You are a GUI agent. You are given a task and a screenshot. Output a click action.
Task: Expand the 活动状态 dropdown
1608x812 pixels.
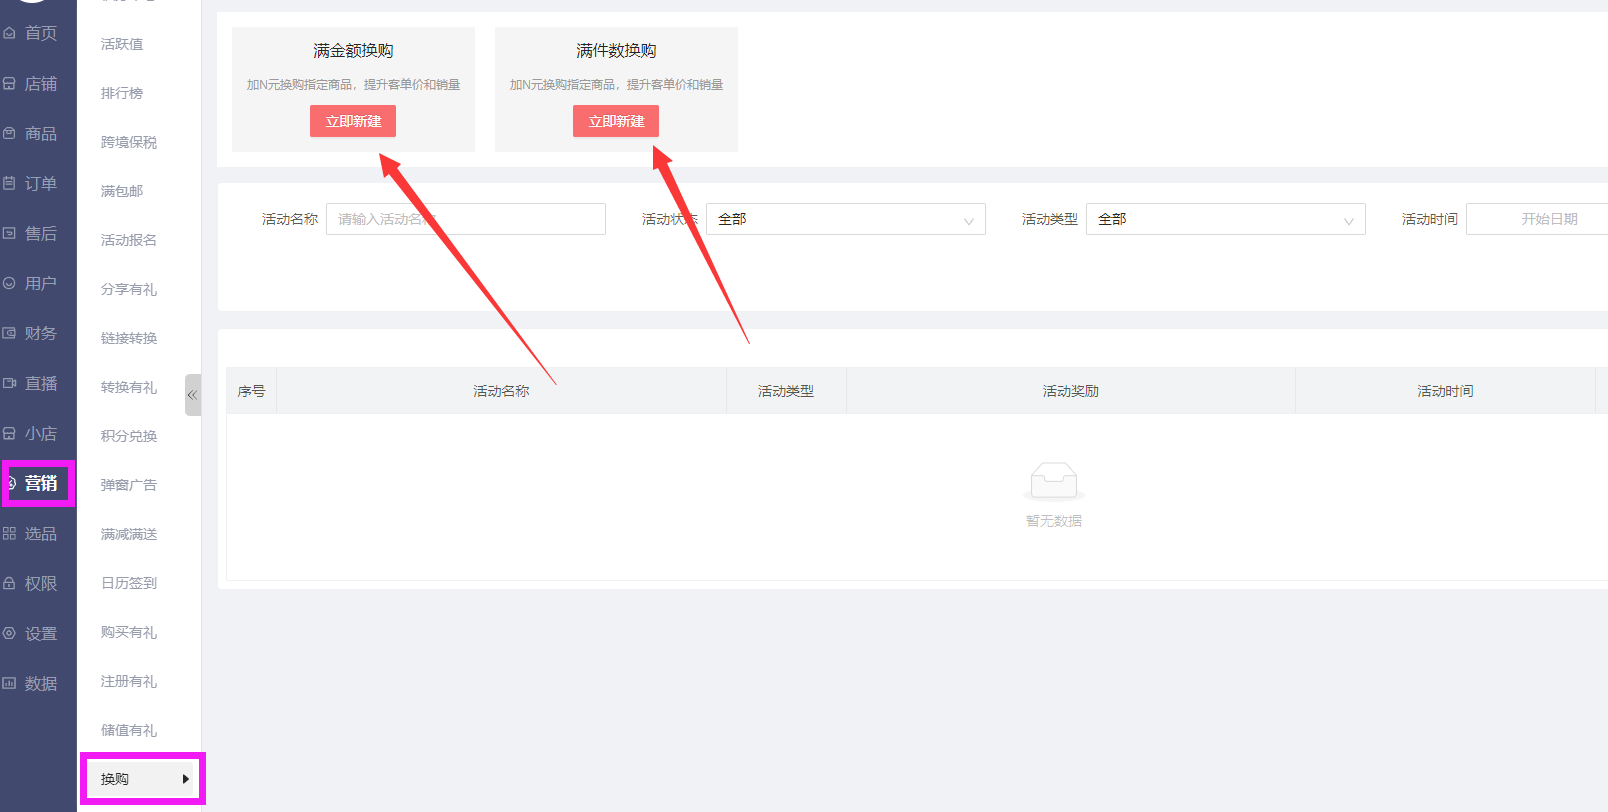pos(845,219)
